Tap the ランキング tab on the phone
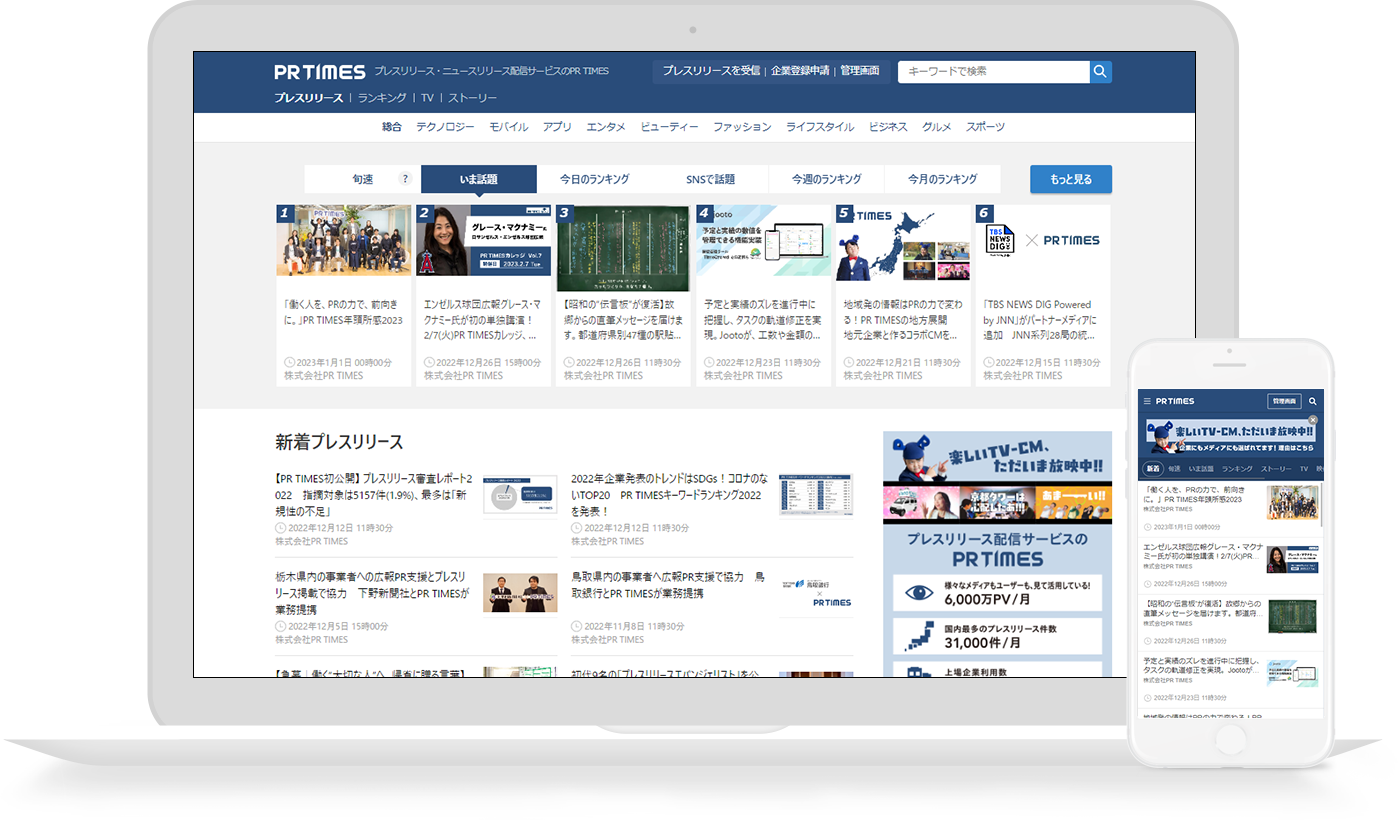 [x=1237, y=468]
